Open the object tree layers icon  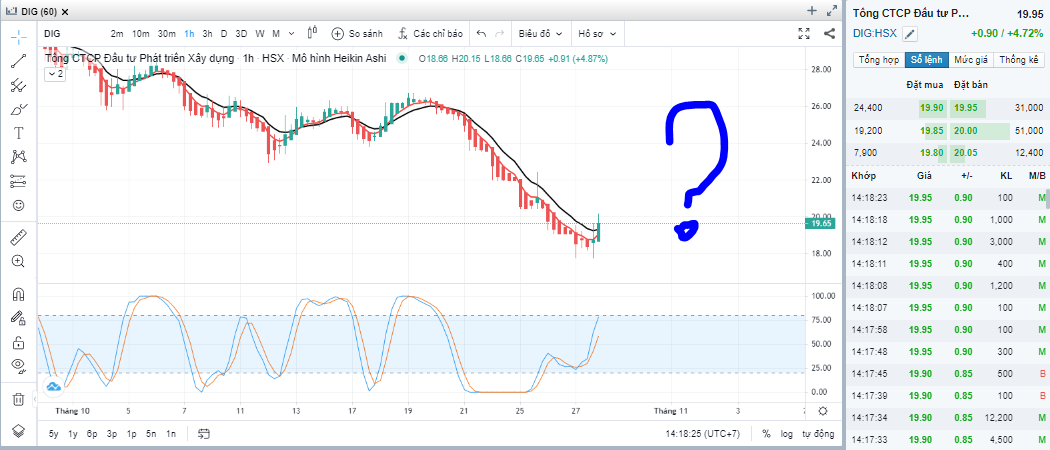[x=19, y=430]
